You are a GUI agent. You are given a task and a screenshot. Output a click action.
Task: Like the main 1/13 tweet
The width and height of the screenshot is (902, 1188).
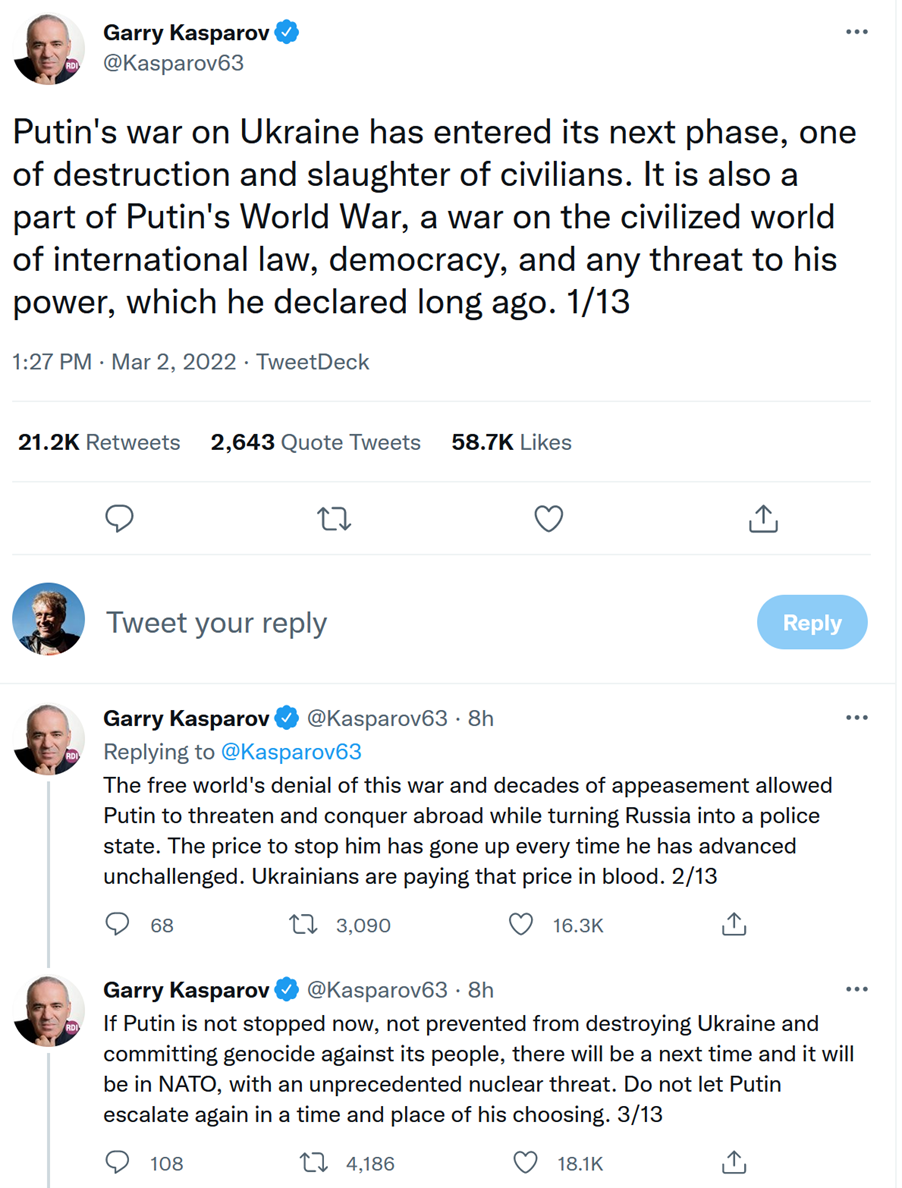[548, 518]
